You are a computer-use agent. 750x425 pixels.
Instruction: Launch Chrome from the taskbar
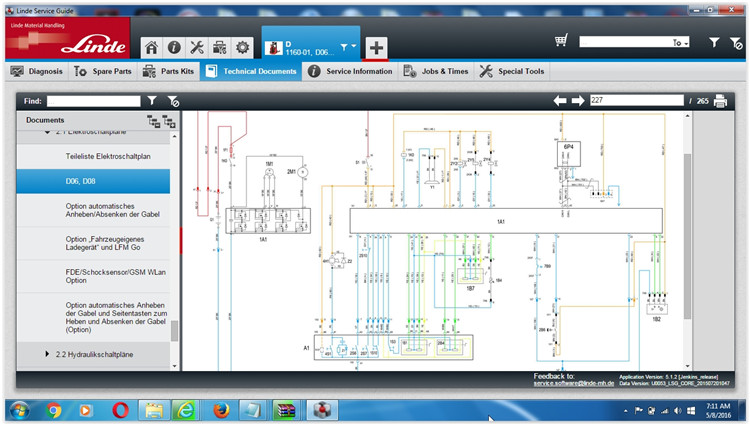pyautogui.click(x=54, y=410)
